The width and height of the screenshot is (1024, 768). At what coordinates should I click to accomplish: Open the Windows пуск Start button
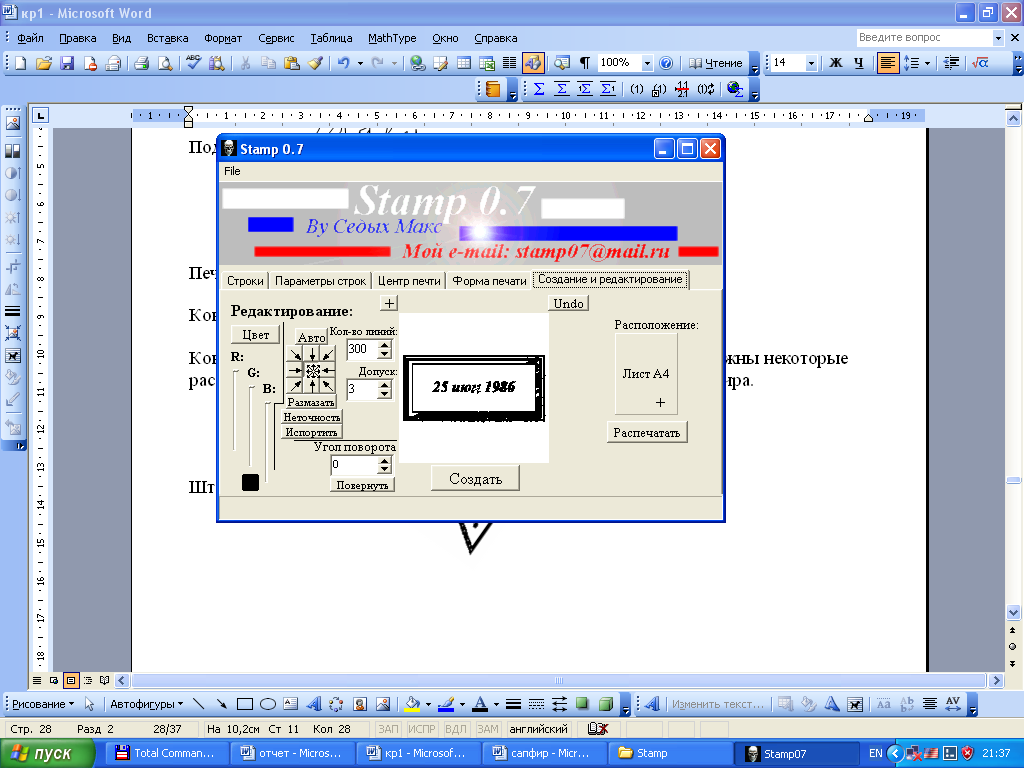click(46, 754)
